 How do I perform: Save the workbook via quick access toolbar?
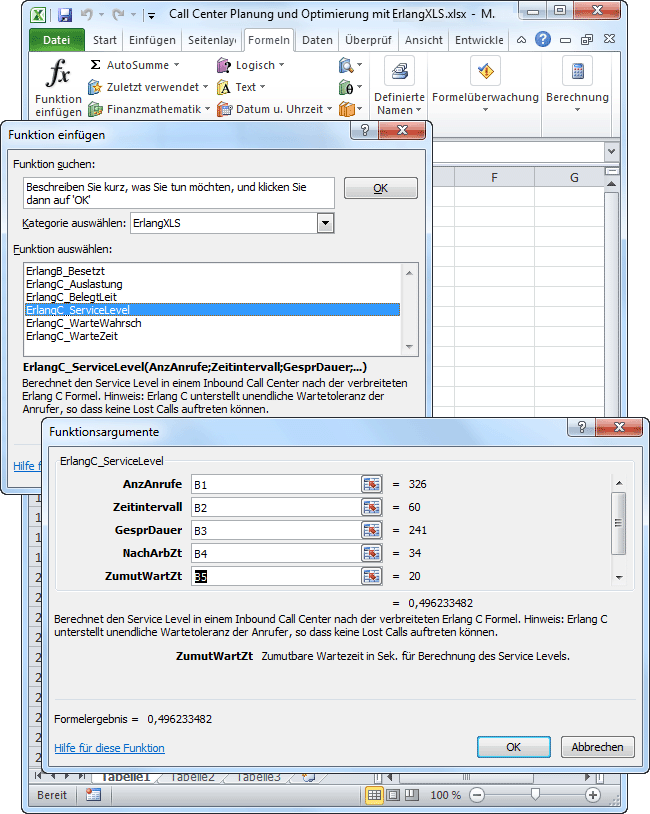click(x=64, y=15)
